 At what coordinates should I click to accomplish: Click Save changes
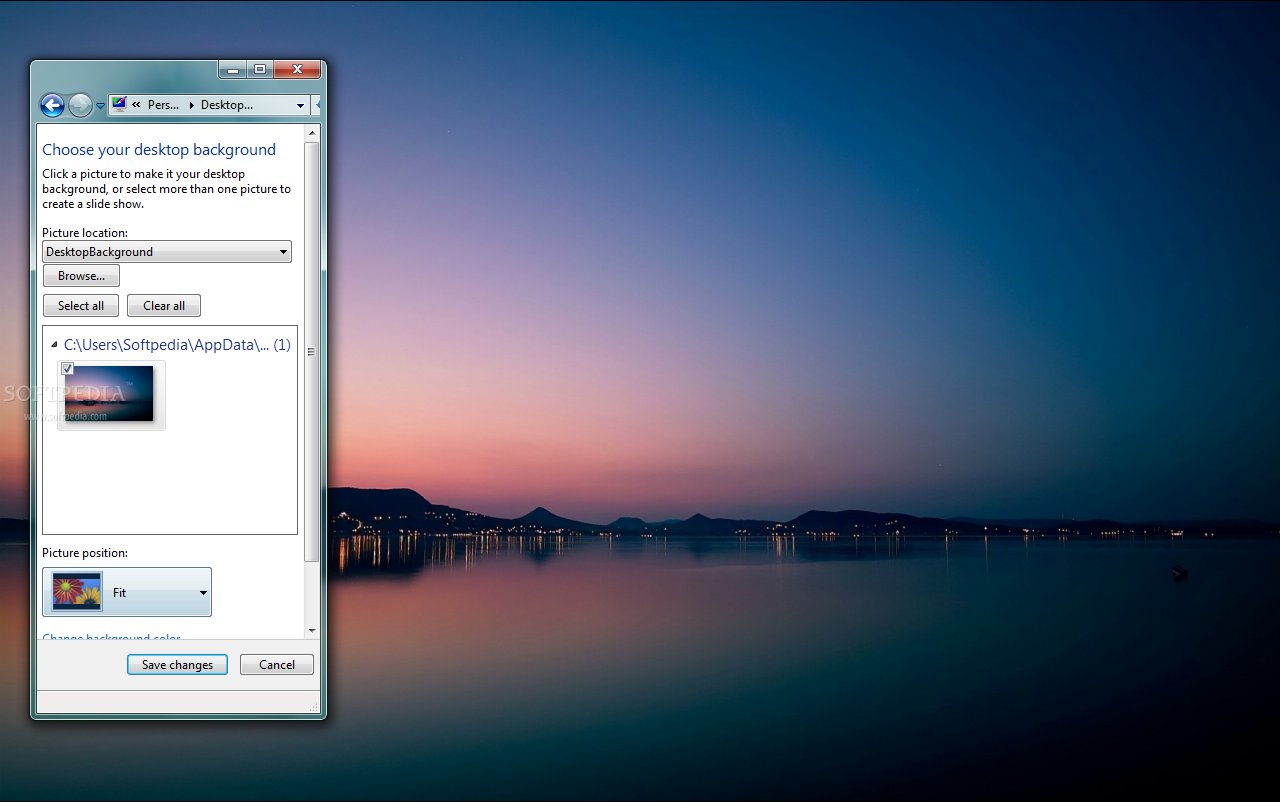(x=177, y=665)
